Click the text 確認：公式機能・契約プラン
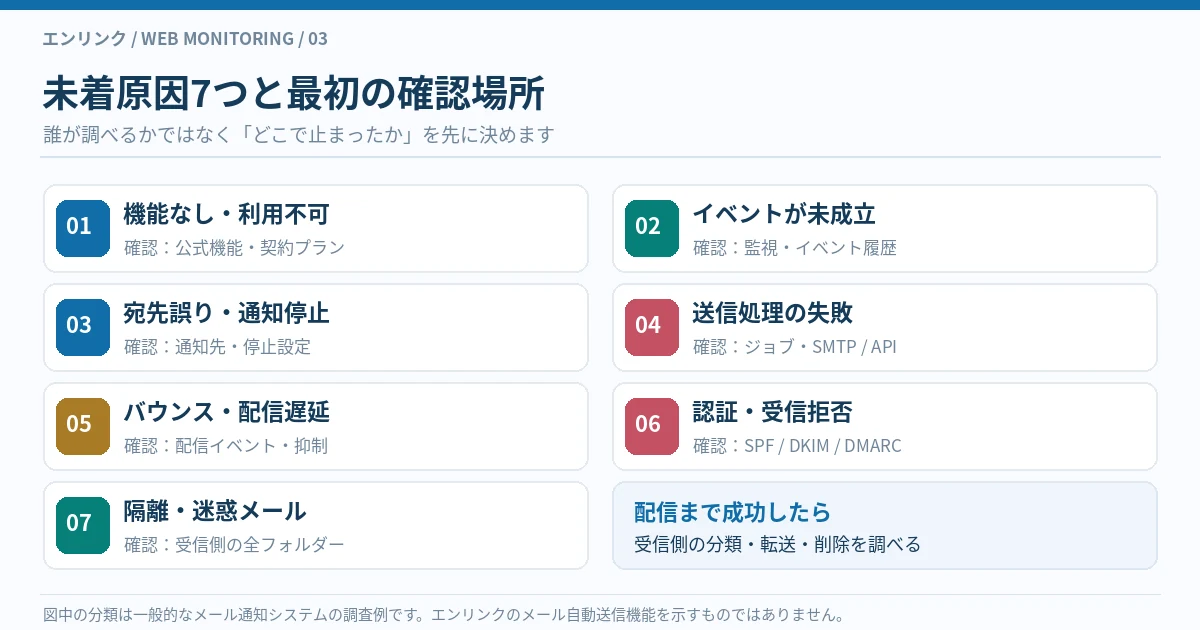Screen dimensions: 1200x630 (x=234, y=248)
